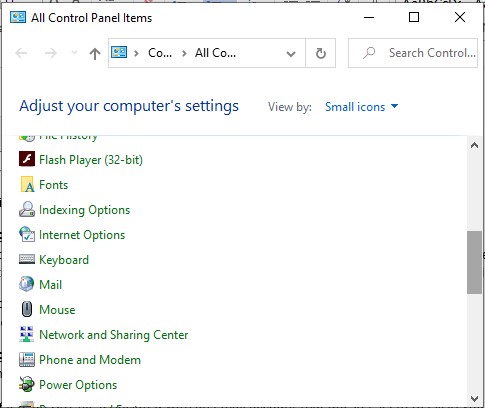Click the Internet Options globe icon
Screen dimensions: 485x408
[27, 234]
